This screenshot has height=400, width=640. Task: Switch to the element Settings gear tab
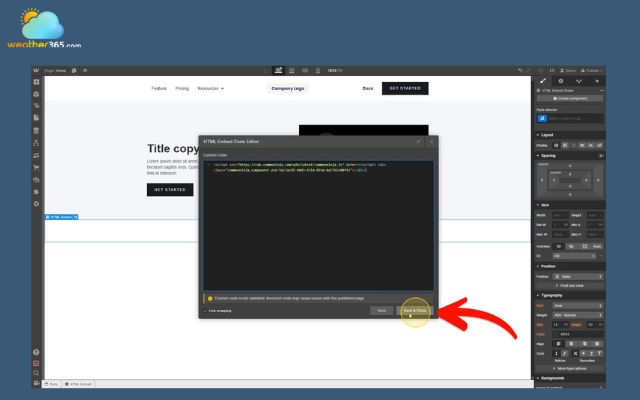(x=561, y=81)
